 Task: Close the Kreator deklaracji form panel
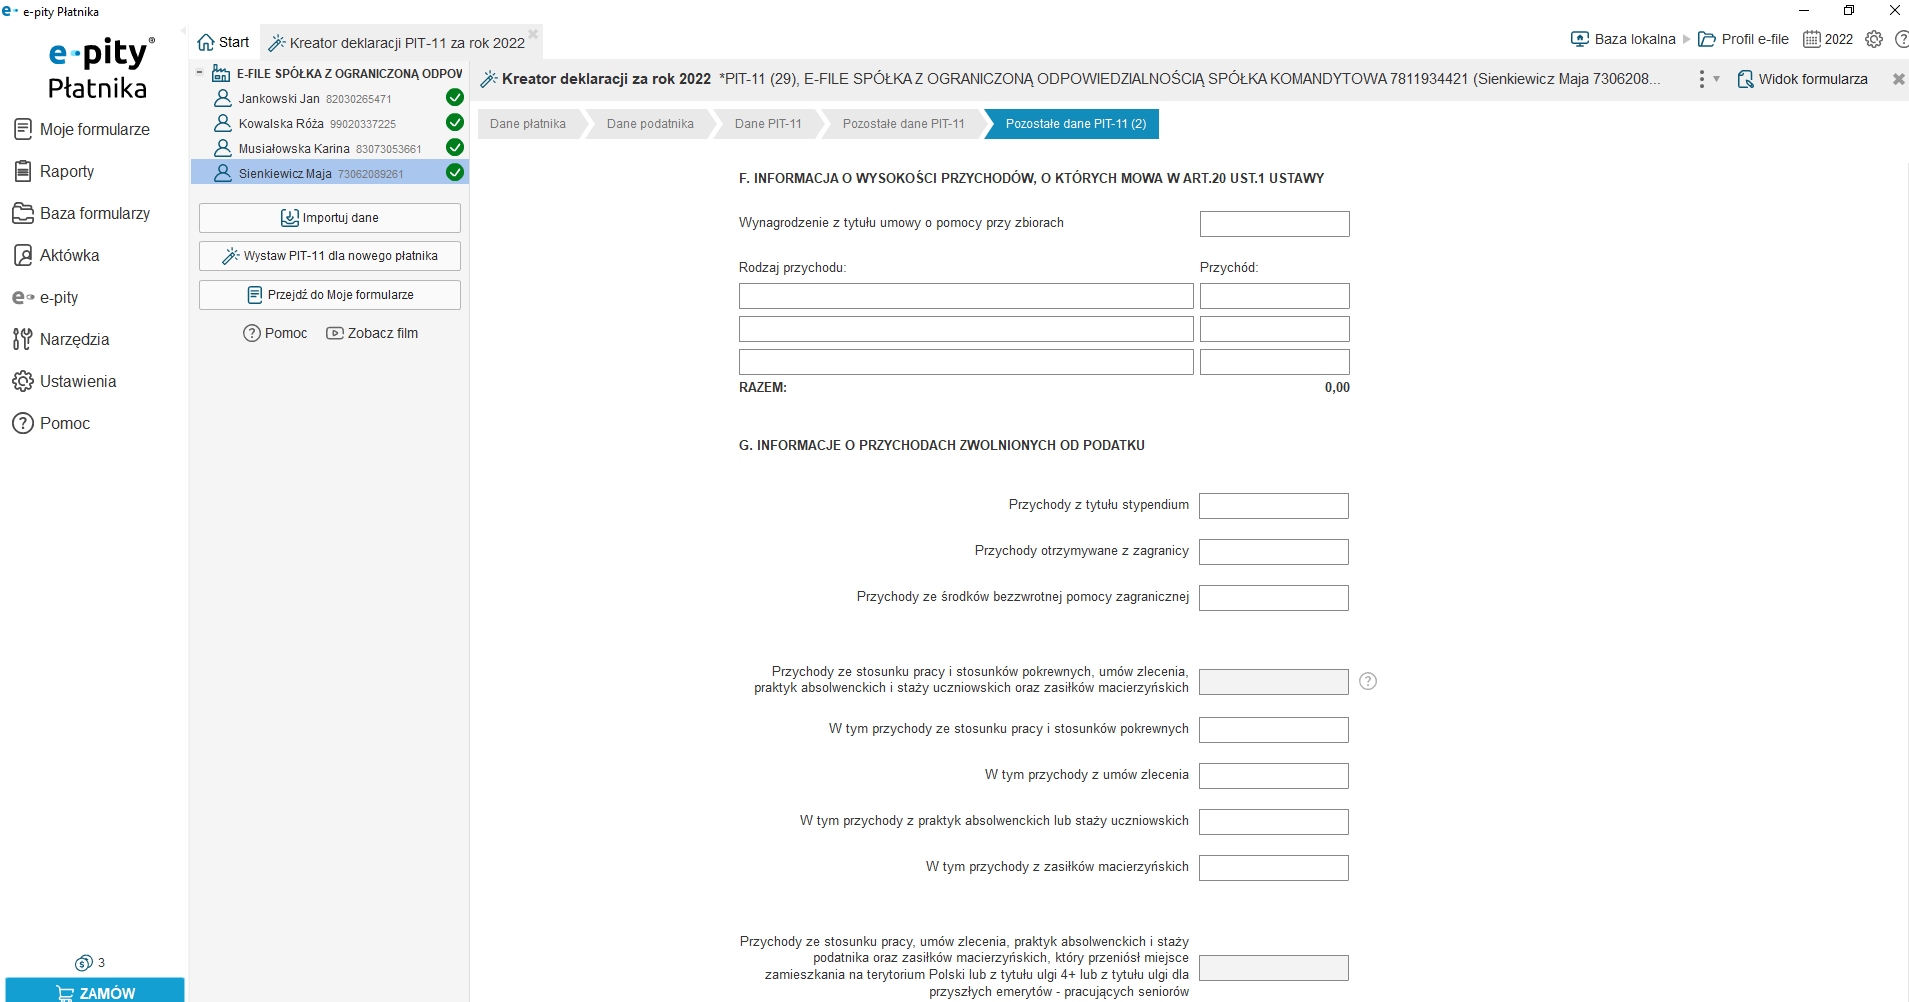[x=1898, y=79]
